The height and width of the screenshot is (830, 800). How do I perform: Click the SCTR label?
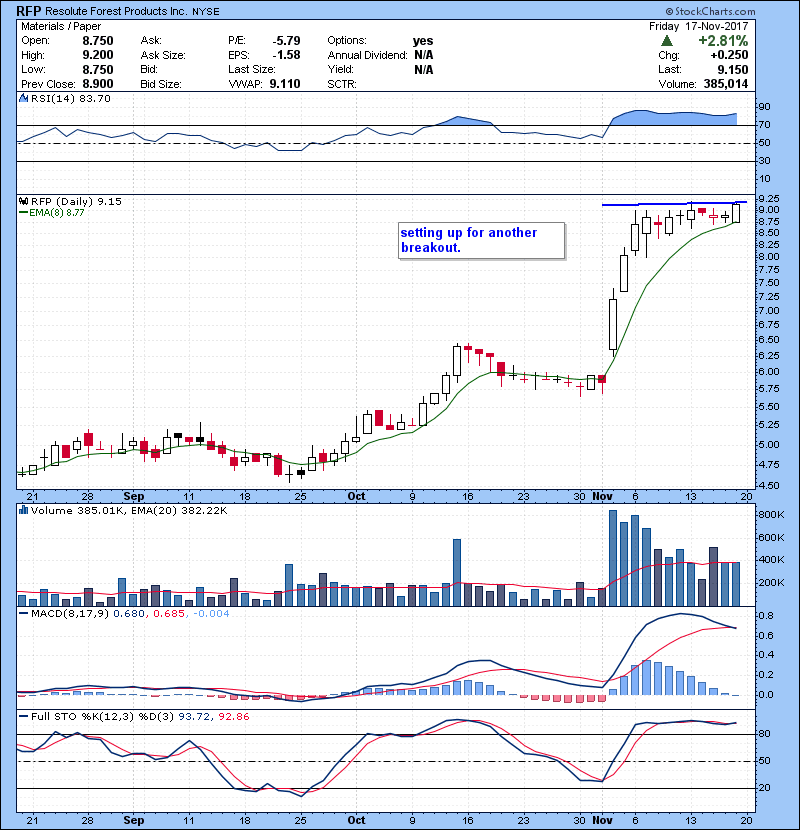point(341,84)
